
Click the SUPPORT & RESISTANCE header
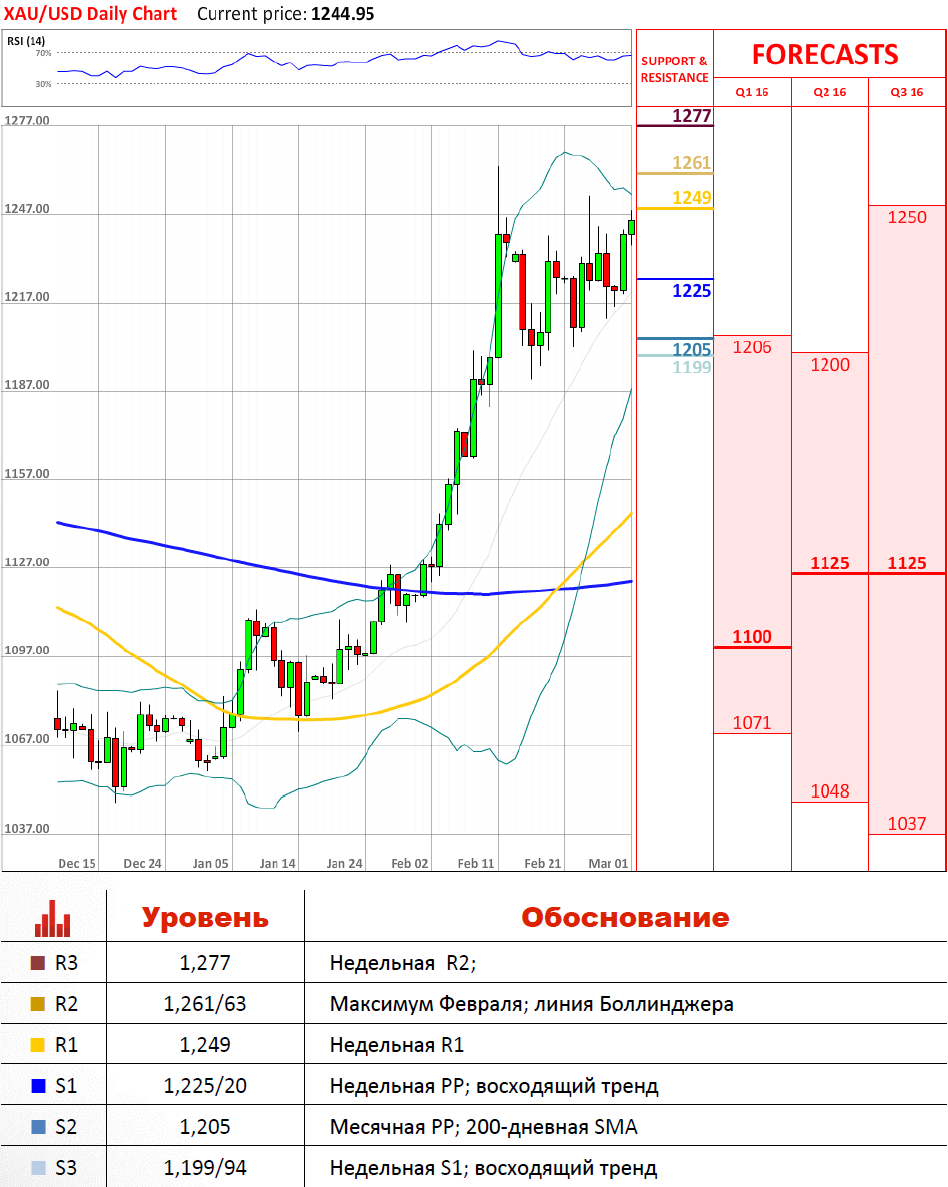(x=675, y=69)
